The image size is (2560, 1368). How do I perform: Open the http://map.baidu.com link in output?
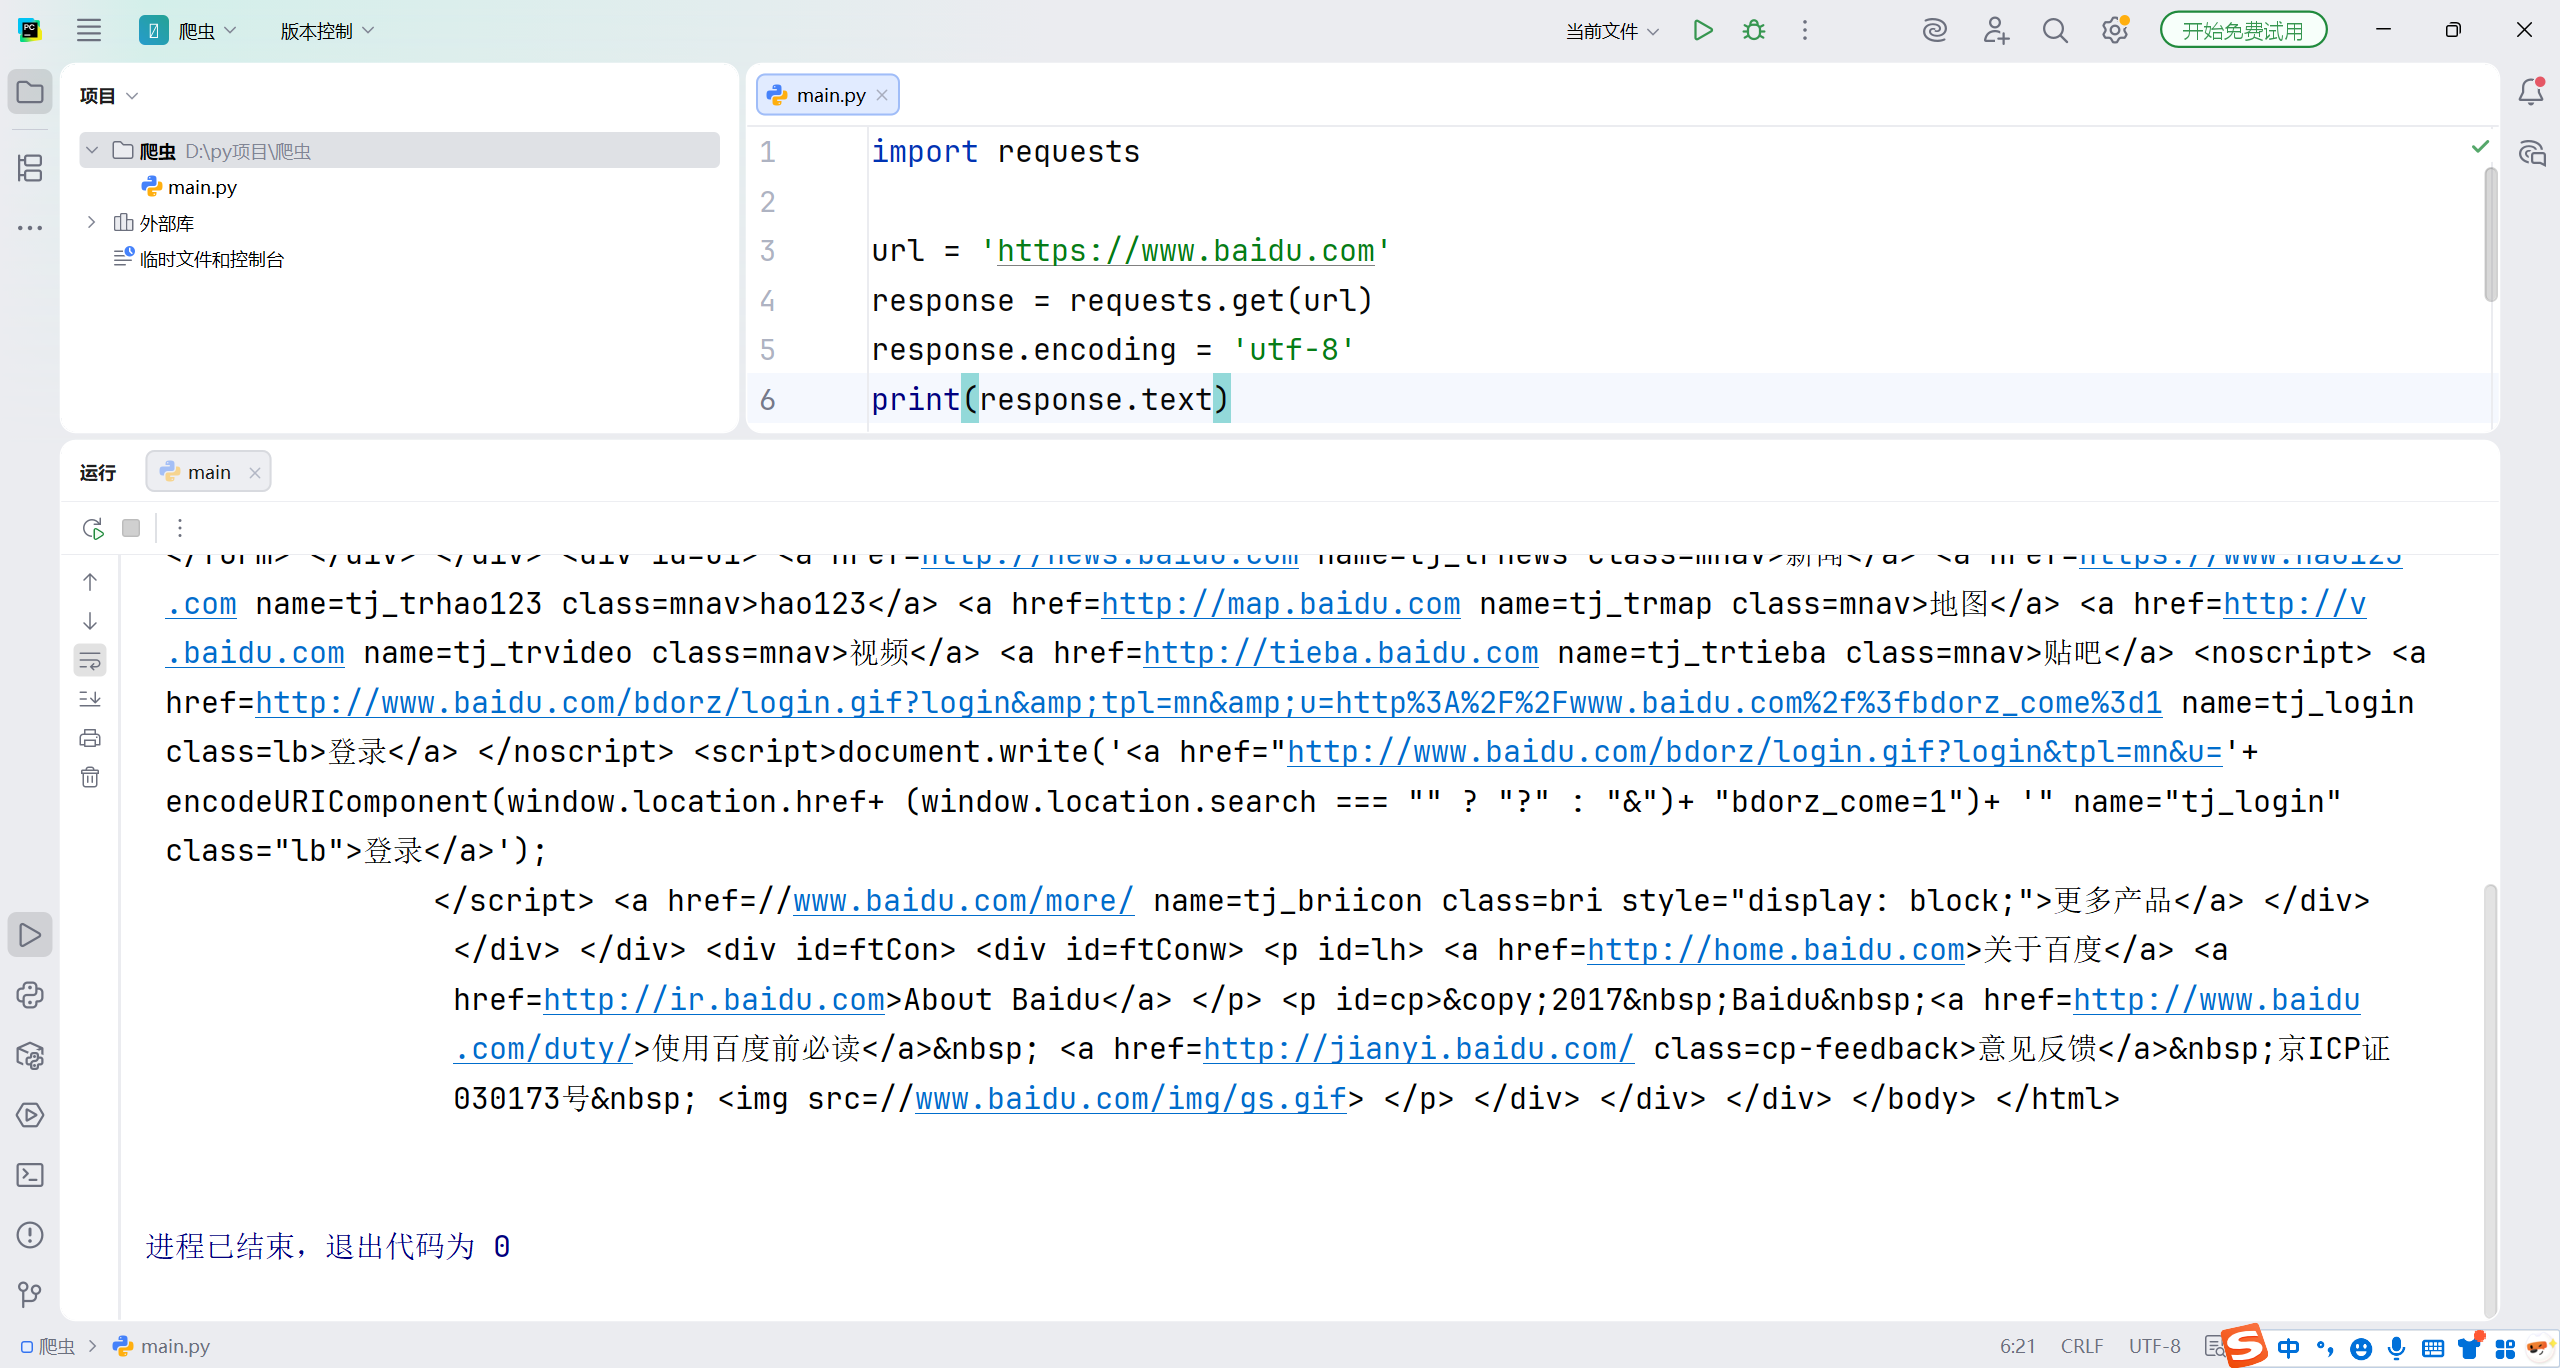[1280, 604]
